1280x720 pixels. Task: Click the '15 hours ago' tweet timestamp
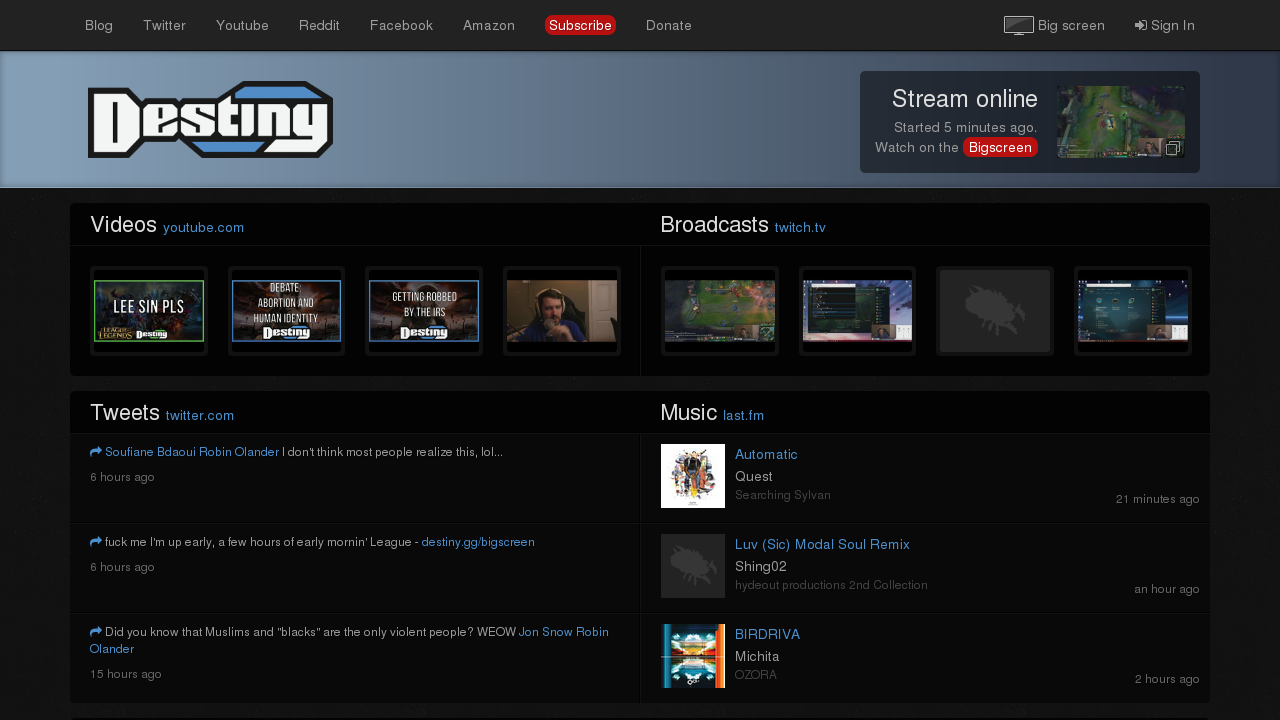tap(126, 674)
